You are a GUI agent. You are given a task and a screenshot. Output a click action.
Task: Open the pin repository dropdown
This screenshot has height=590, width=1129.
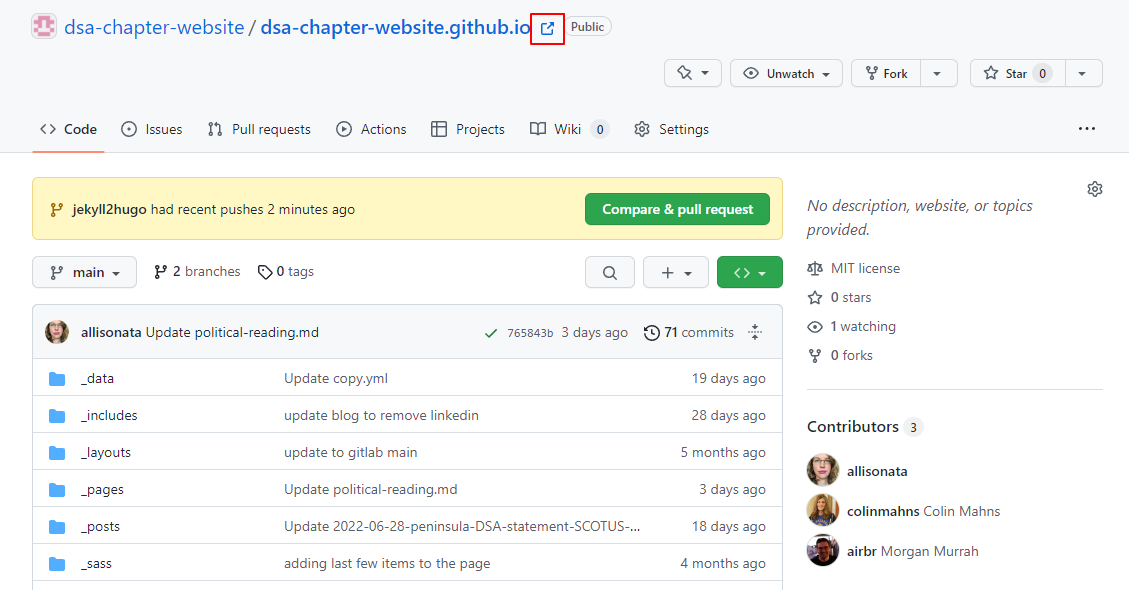[x=693, y=73]
